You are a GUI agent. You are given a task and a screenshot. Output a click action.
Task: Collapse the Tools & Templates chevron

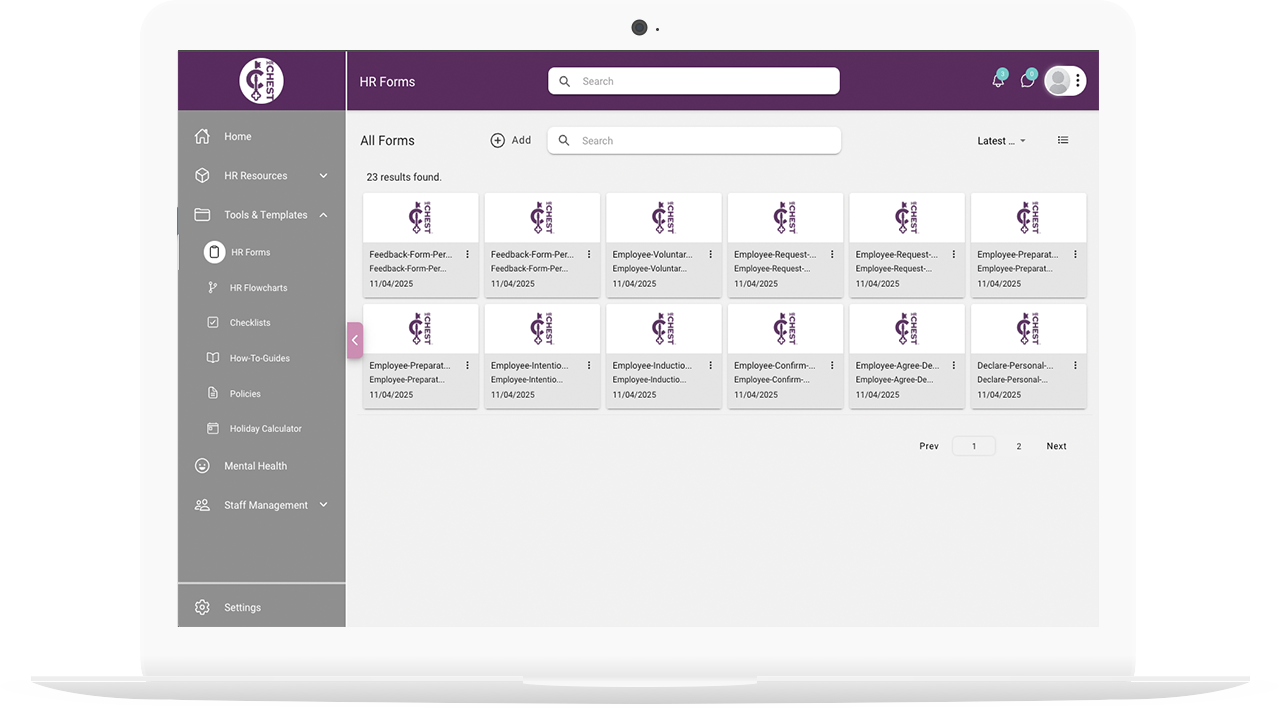coord(323,215)
